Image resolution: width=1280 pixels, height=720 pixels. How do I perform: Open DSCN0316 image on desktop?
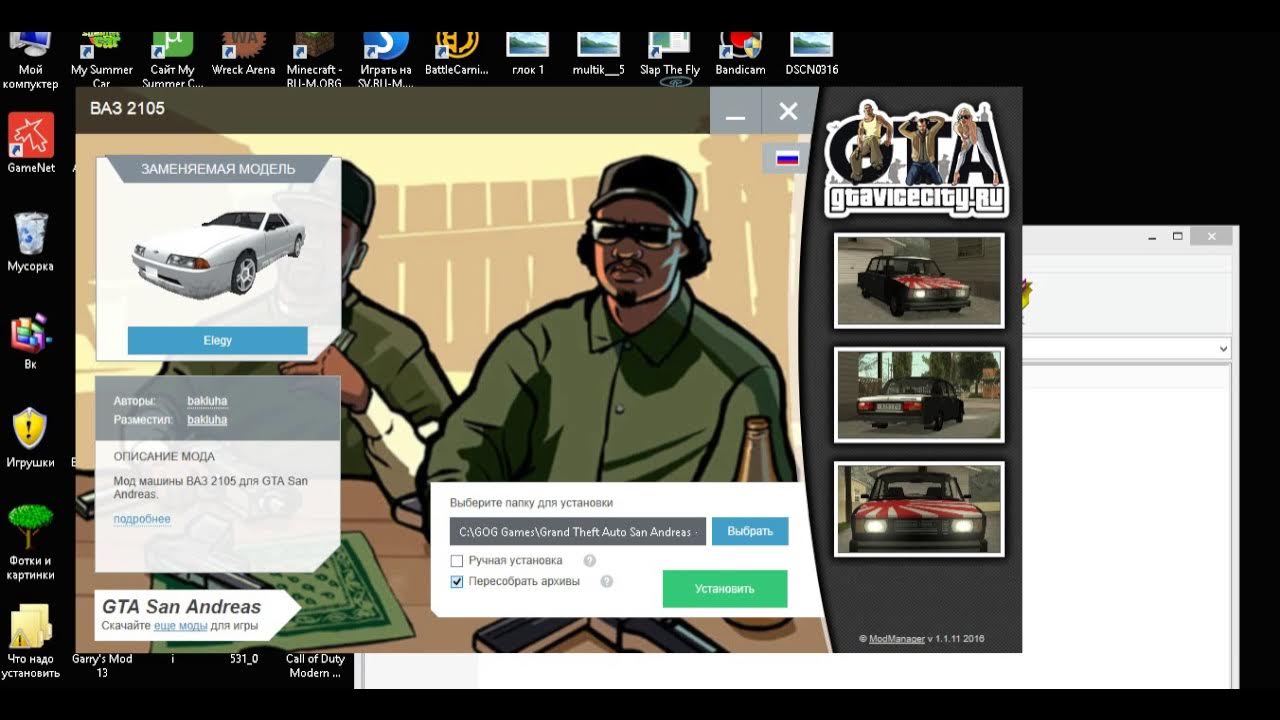pyautogui.click(x=811, y=55)
